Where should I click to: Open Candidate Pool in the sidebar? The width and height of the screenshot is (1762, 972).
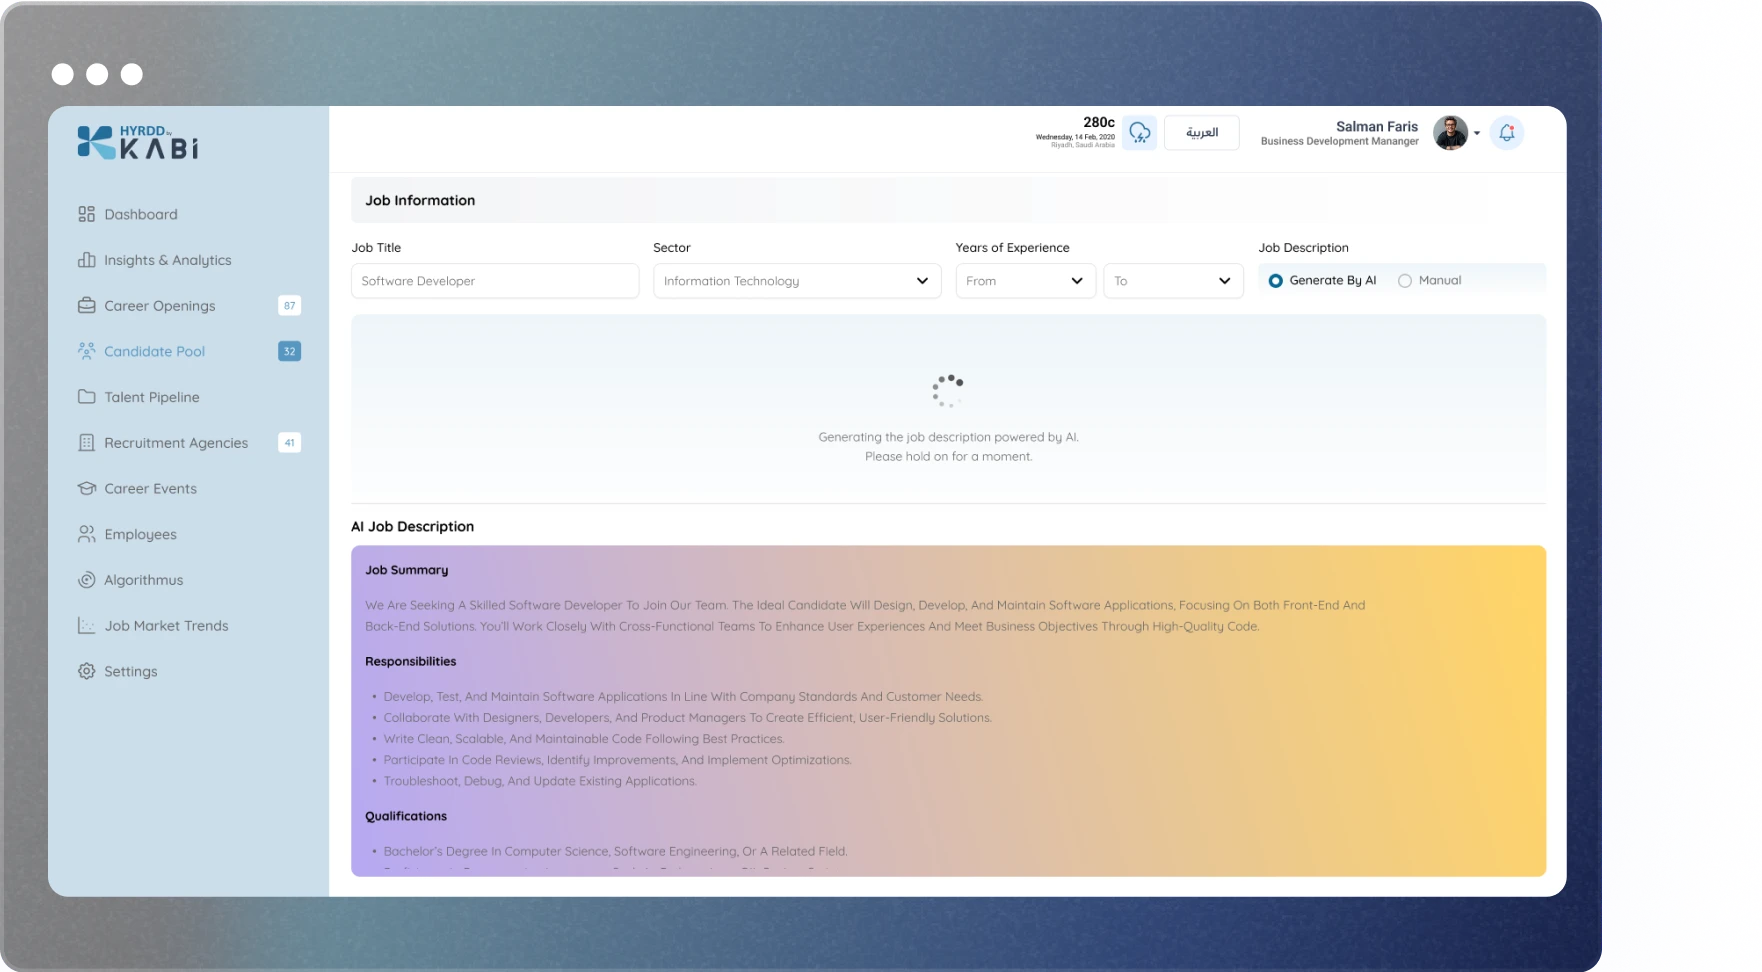[x=155, y=352]
